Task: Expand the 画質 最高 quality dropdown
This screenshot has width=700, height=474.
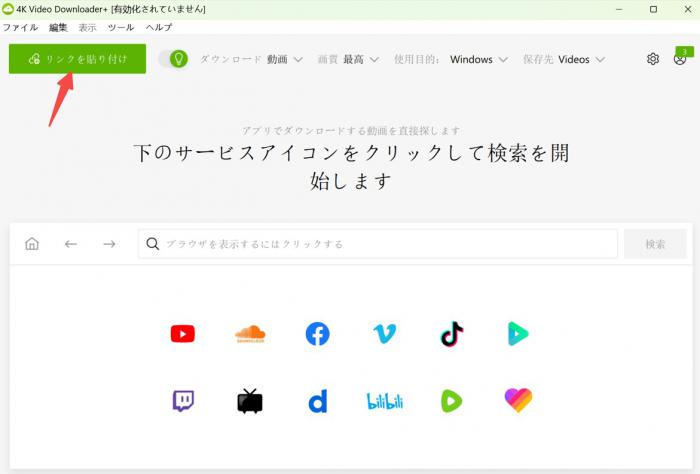Action: pyautogui.click(x=348, y=59)
